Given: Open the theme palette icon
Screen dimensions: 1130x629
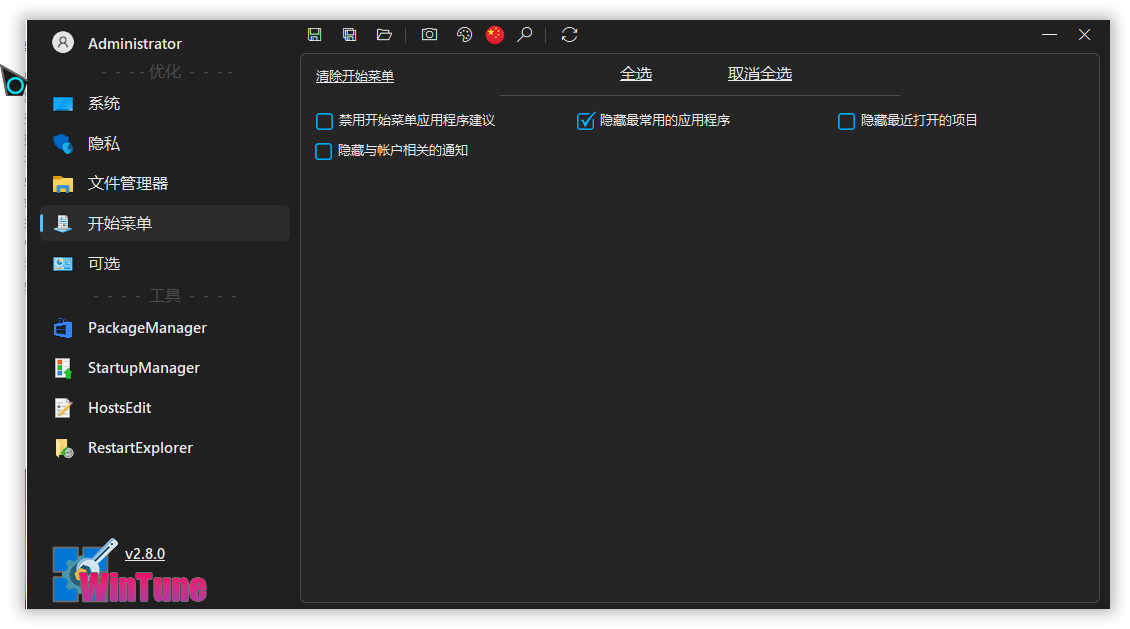Looking at the screenshot, I should coord(464,35).
